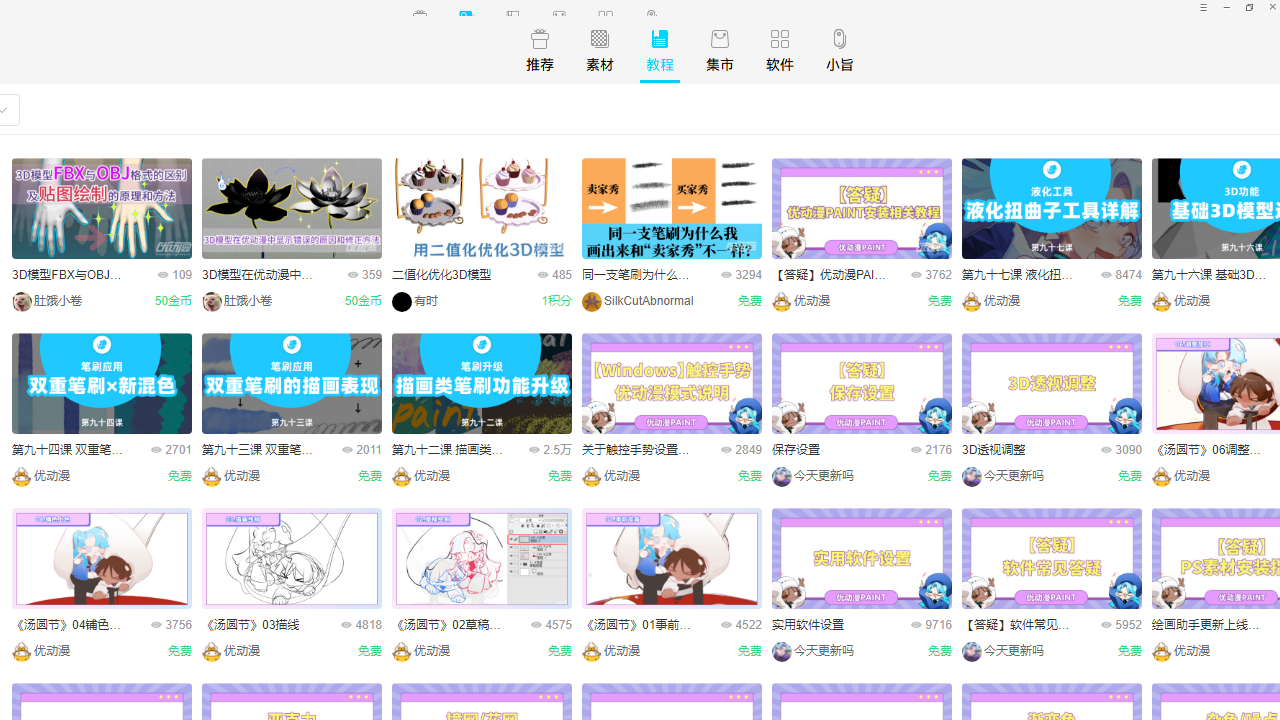
Task: Click the 今天更新吗 avatar on 实用软件设置 card
Action: click(x=781, y=651)
